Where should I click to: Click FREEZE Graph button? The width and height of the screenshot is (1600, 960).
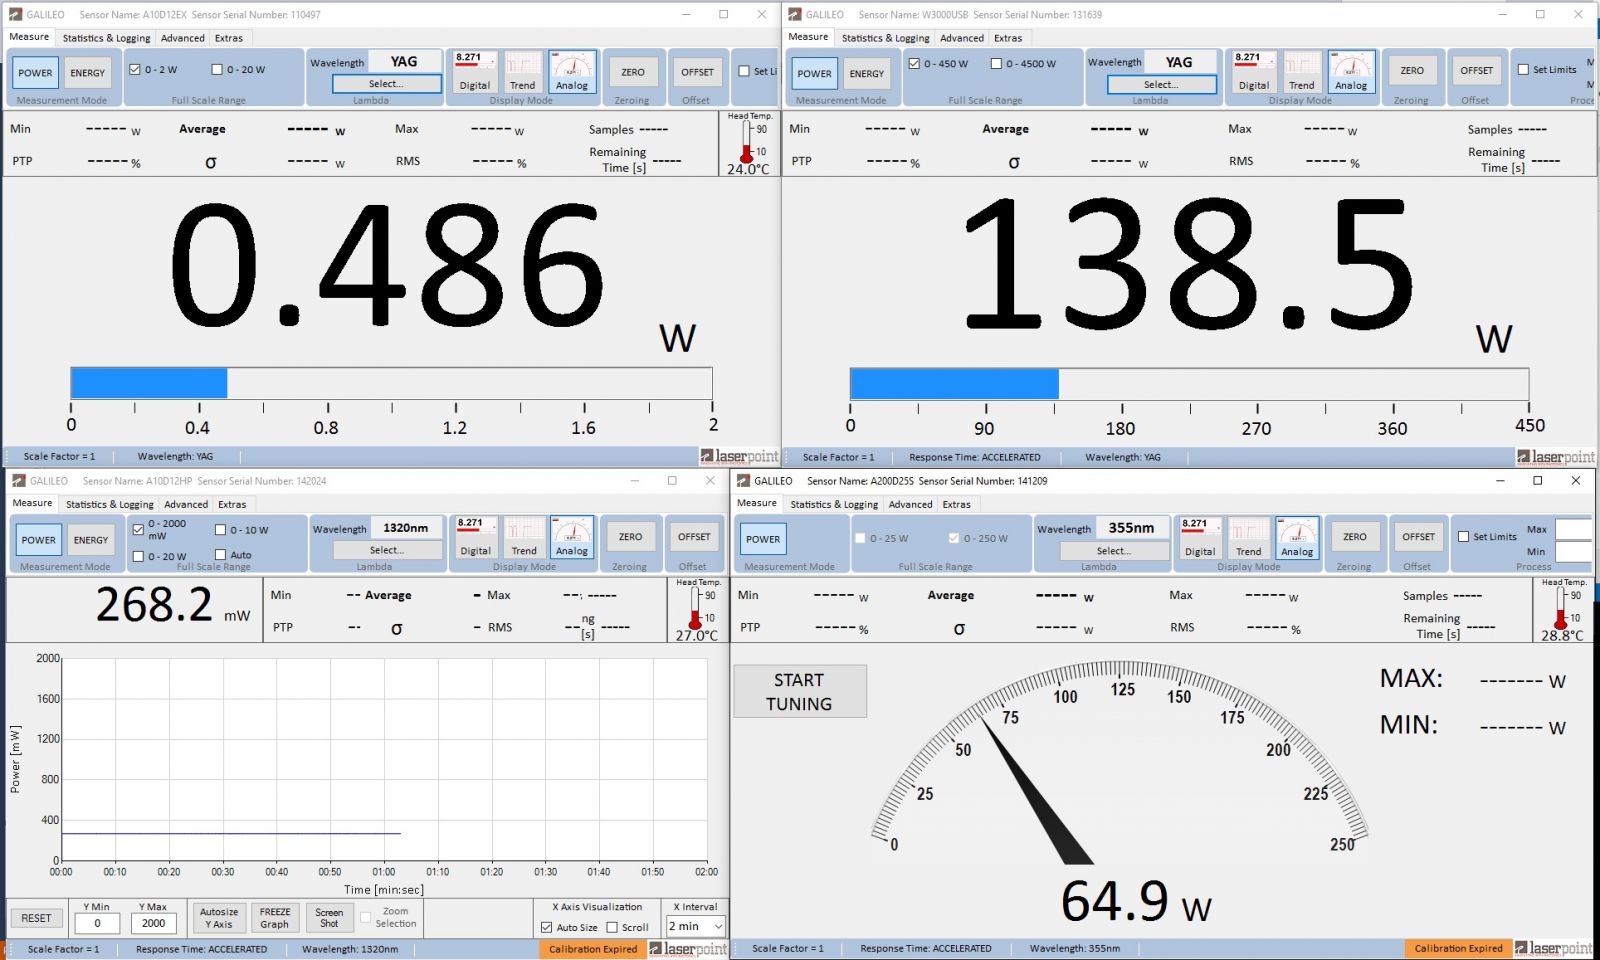275,918
